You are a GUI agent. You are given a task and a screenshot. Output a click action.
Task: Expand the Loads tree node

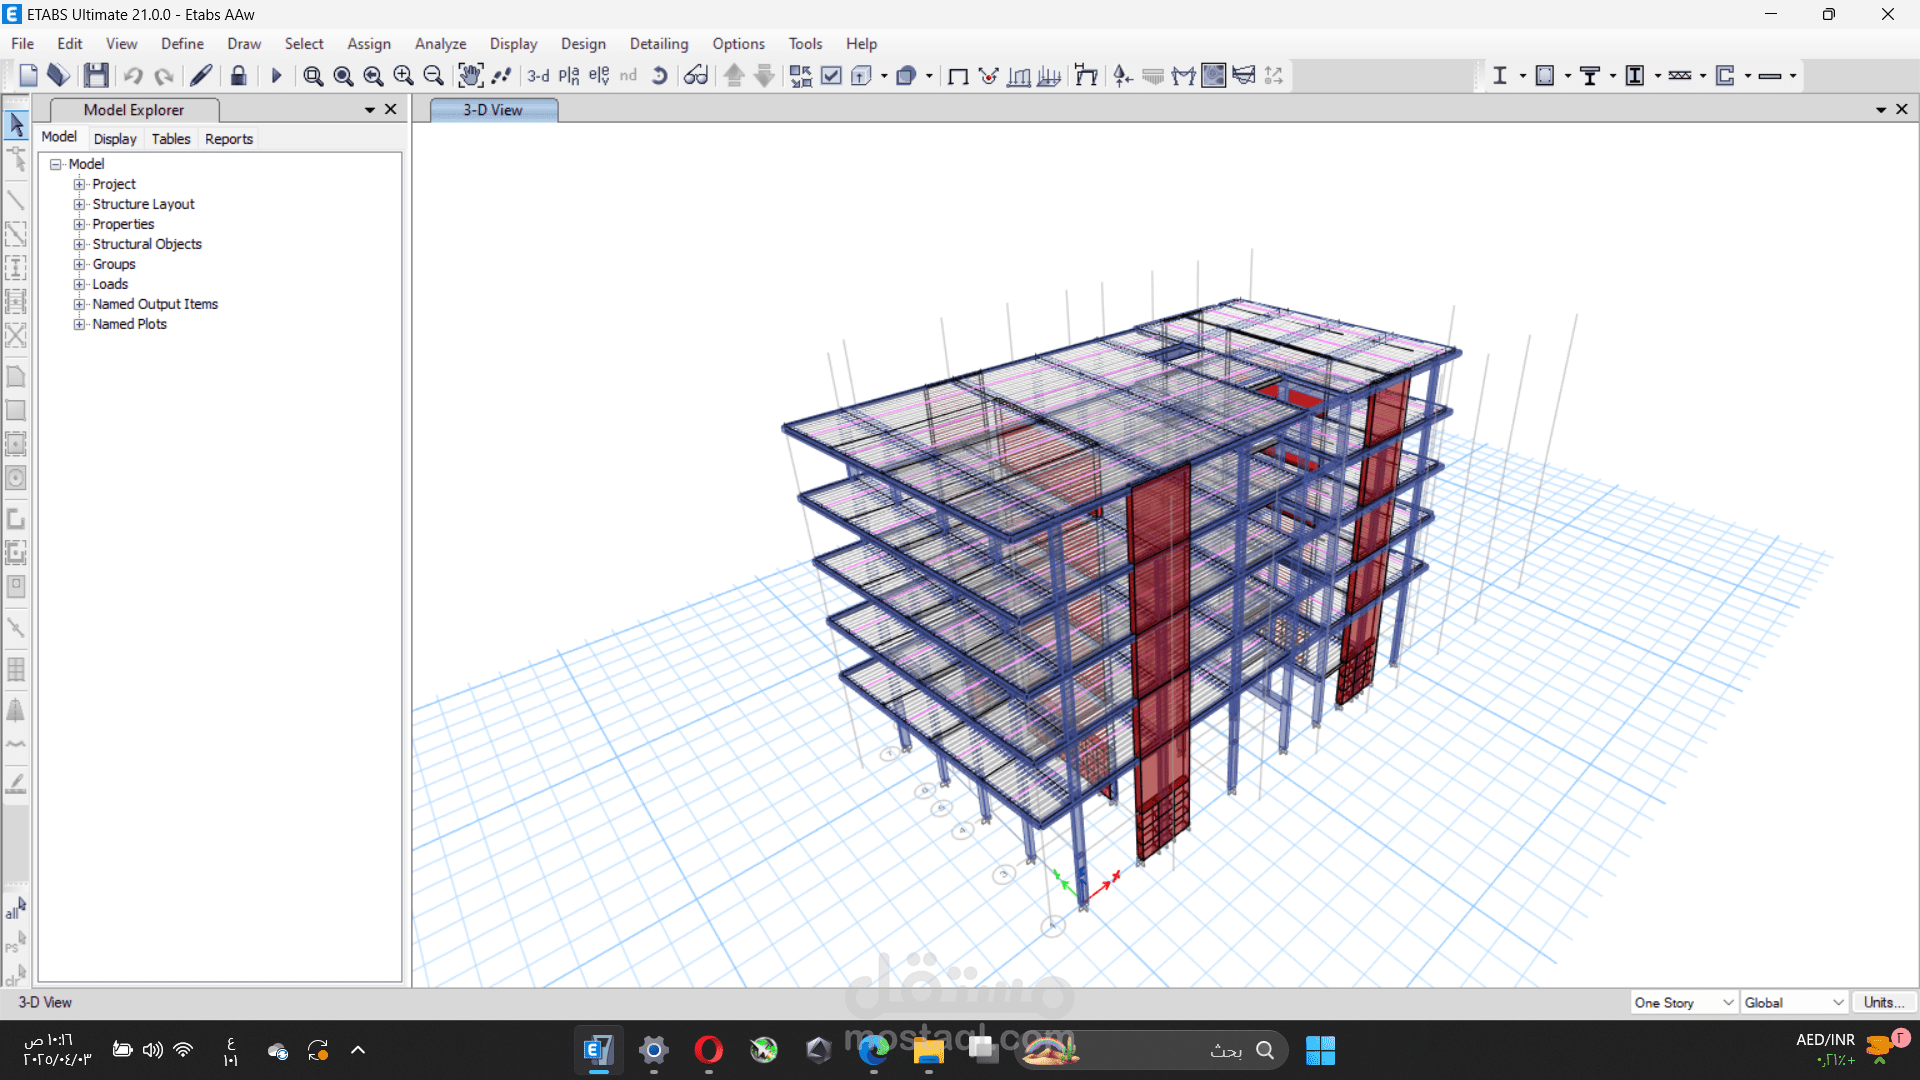(79, 284)
